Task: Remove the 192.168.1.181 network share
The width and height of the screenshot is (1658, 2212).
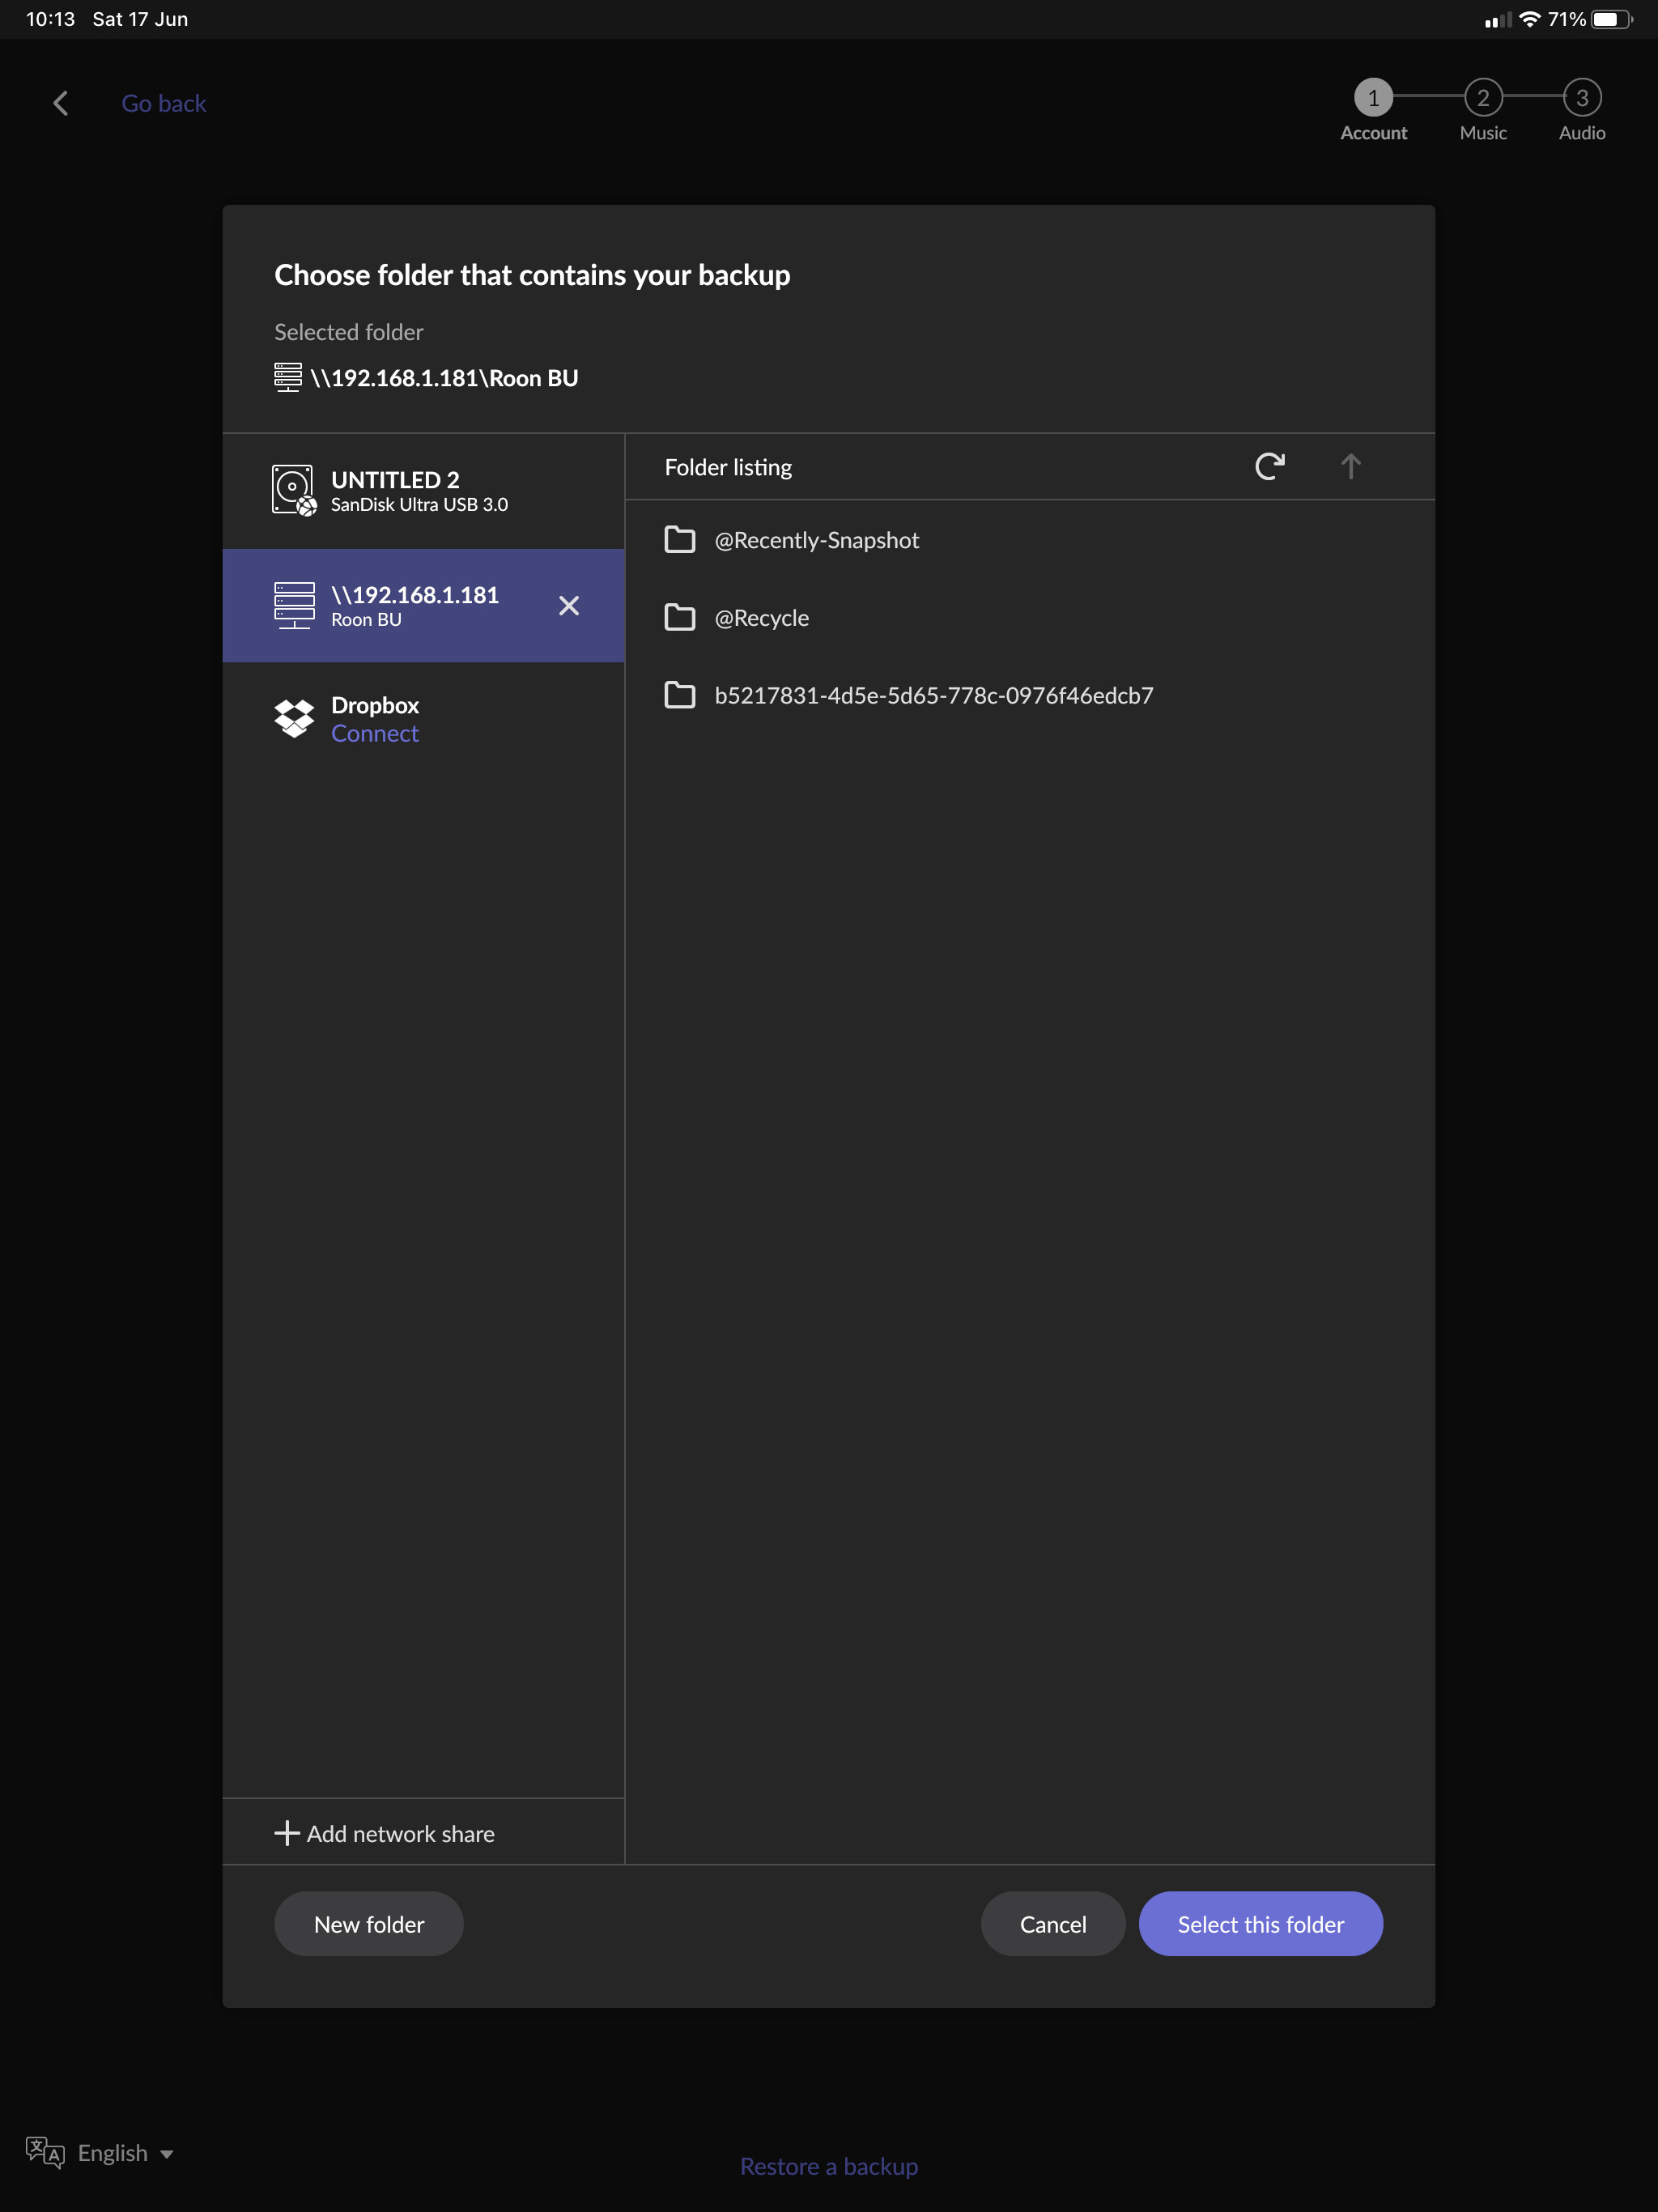Action: click(x=568, y=606)
